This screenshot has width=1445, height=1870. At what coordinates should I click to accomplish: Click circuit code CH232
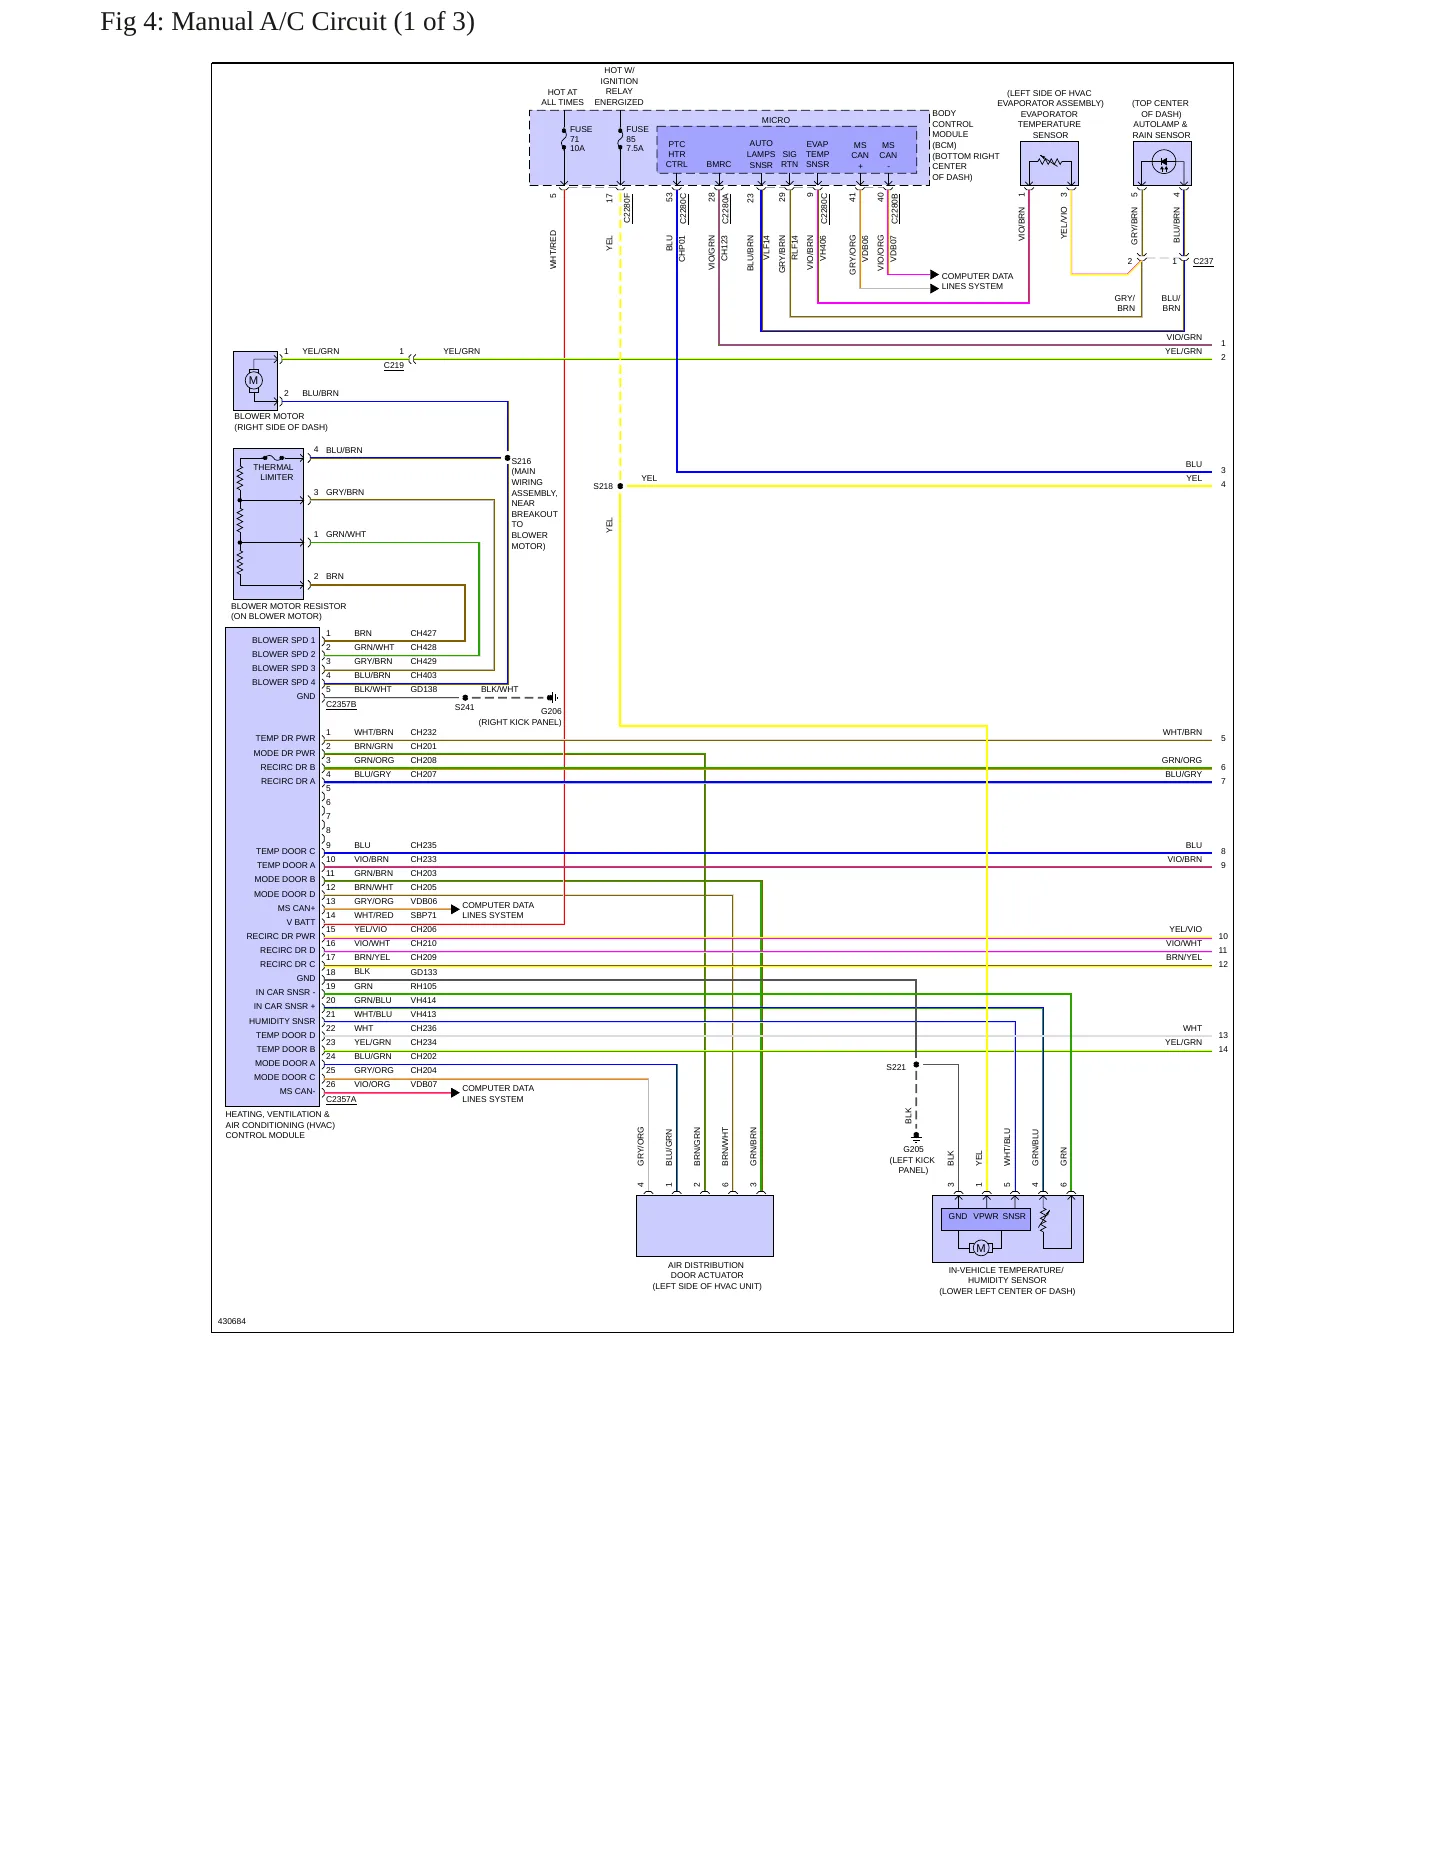pos(423,732)
